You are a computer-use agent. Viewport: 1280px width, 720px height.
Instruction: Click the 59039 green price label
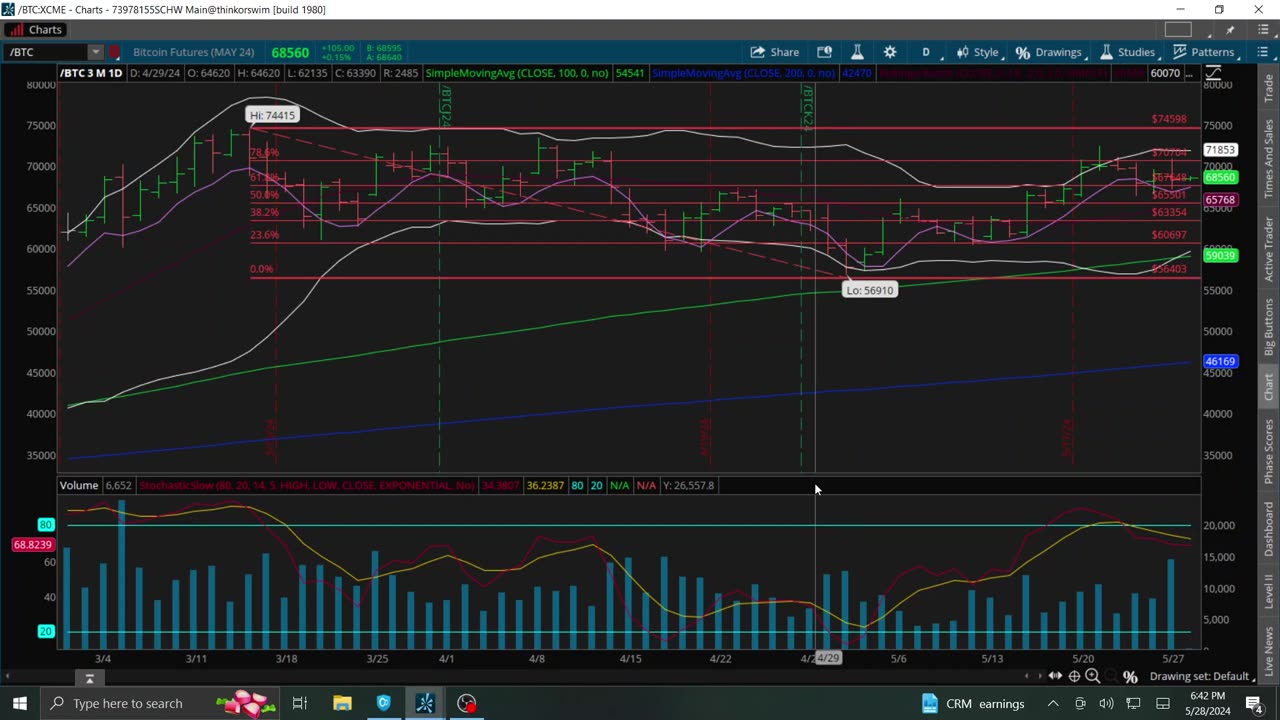point(1221,255)
